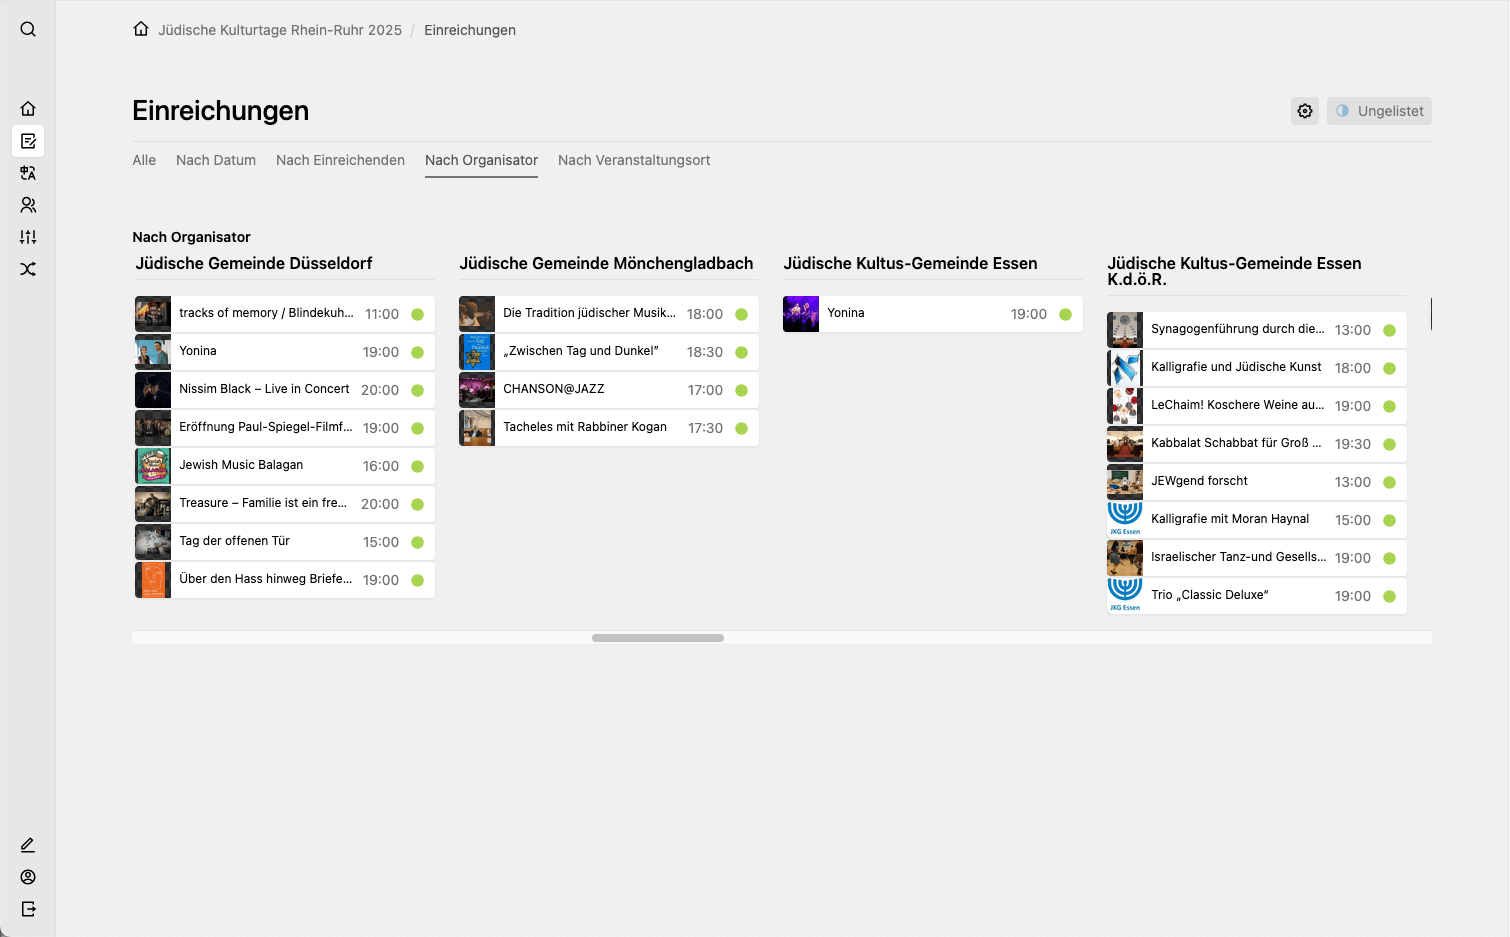
Task: Select Treasure – Familie ist ein fre… entry
Action: (285, 504)
